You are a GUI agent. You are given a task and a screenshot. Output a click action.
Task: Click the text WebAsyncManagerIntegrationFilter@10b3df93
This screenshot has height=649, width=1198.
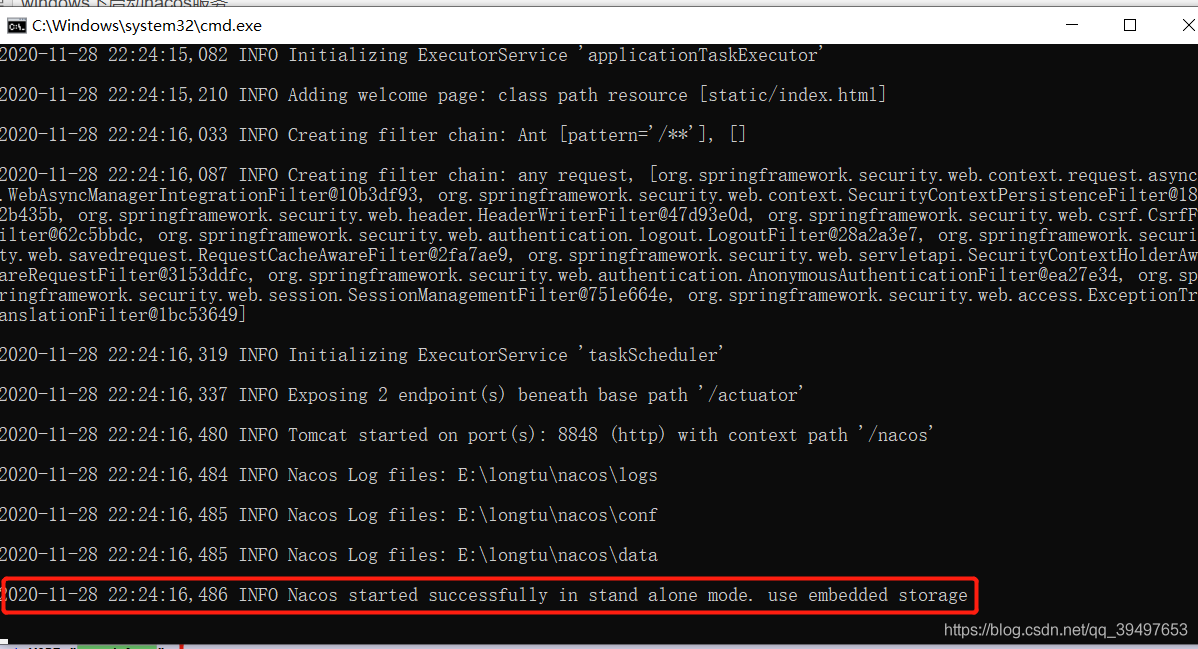(x=213, y=195)
